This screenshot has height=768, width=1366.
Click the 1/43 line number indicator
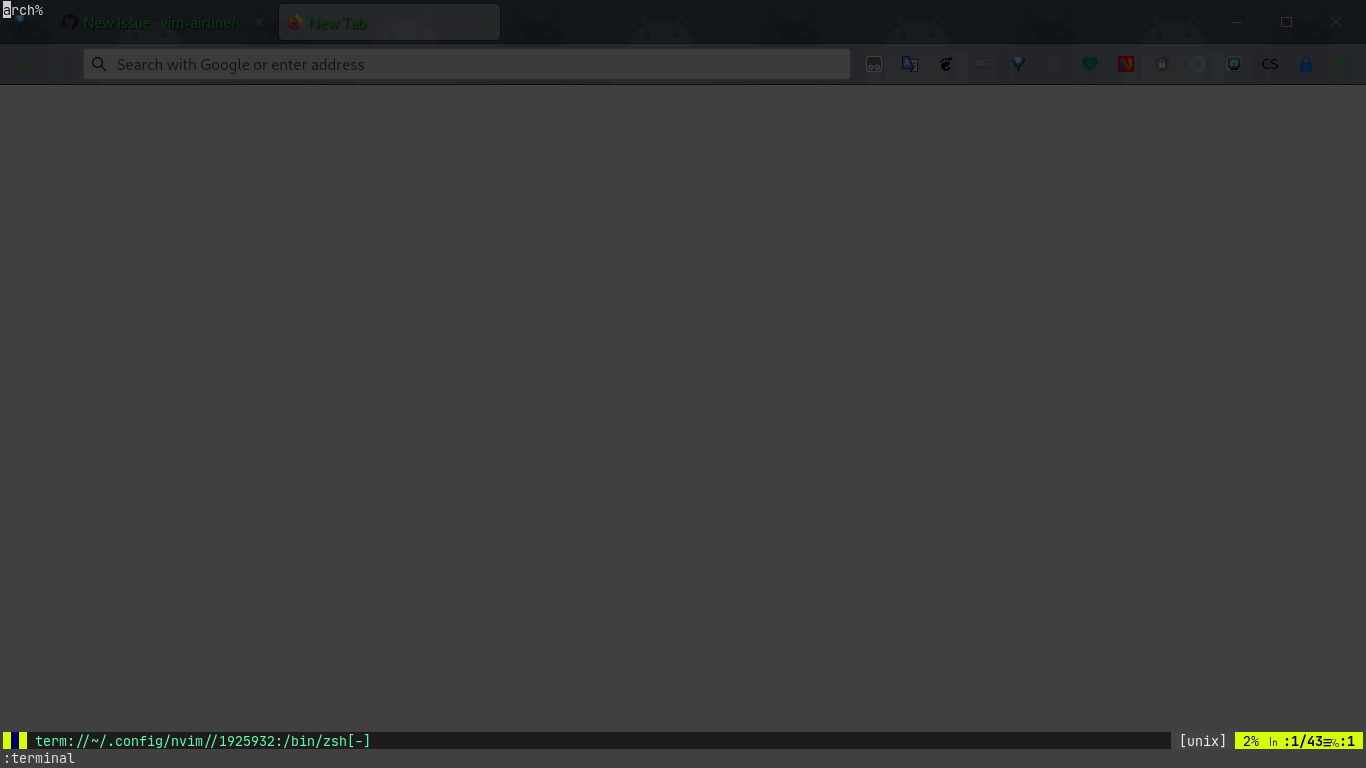click(1305, 740)
